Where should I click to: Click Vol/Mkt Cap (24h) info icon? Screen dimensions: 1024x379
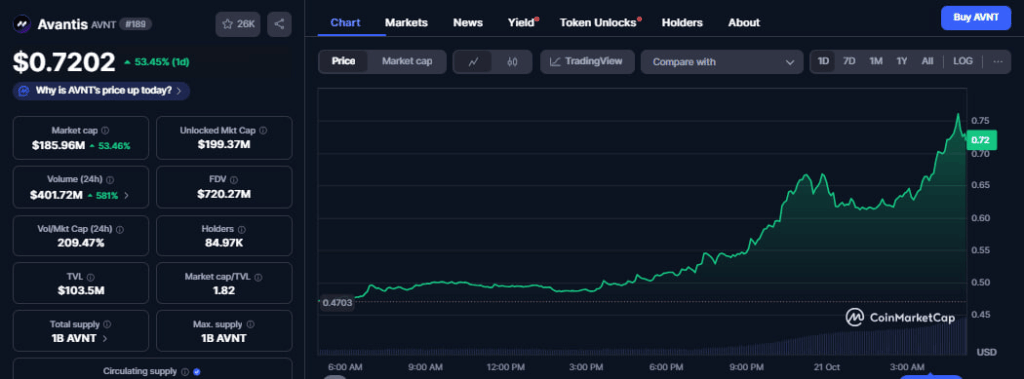click(120, 229)
